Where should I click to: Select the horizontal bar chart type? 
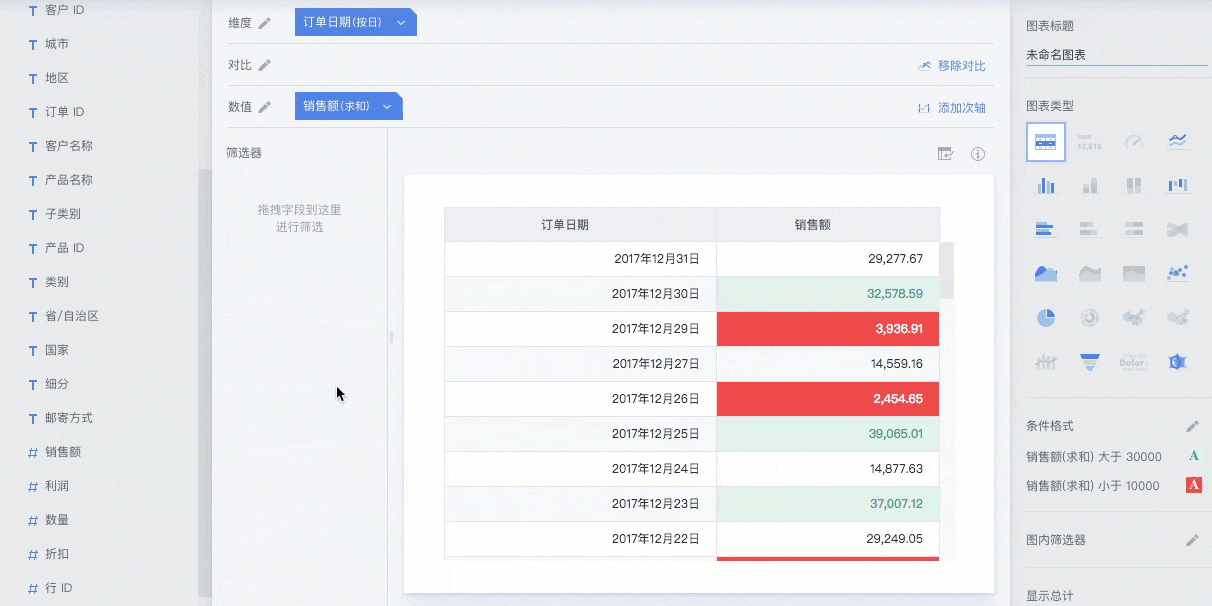[x=1046, y=230]
